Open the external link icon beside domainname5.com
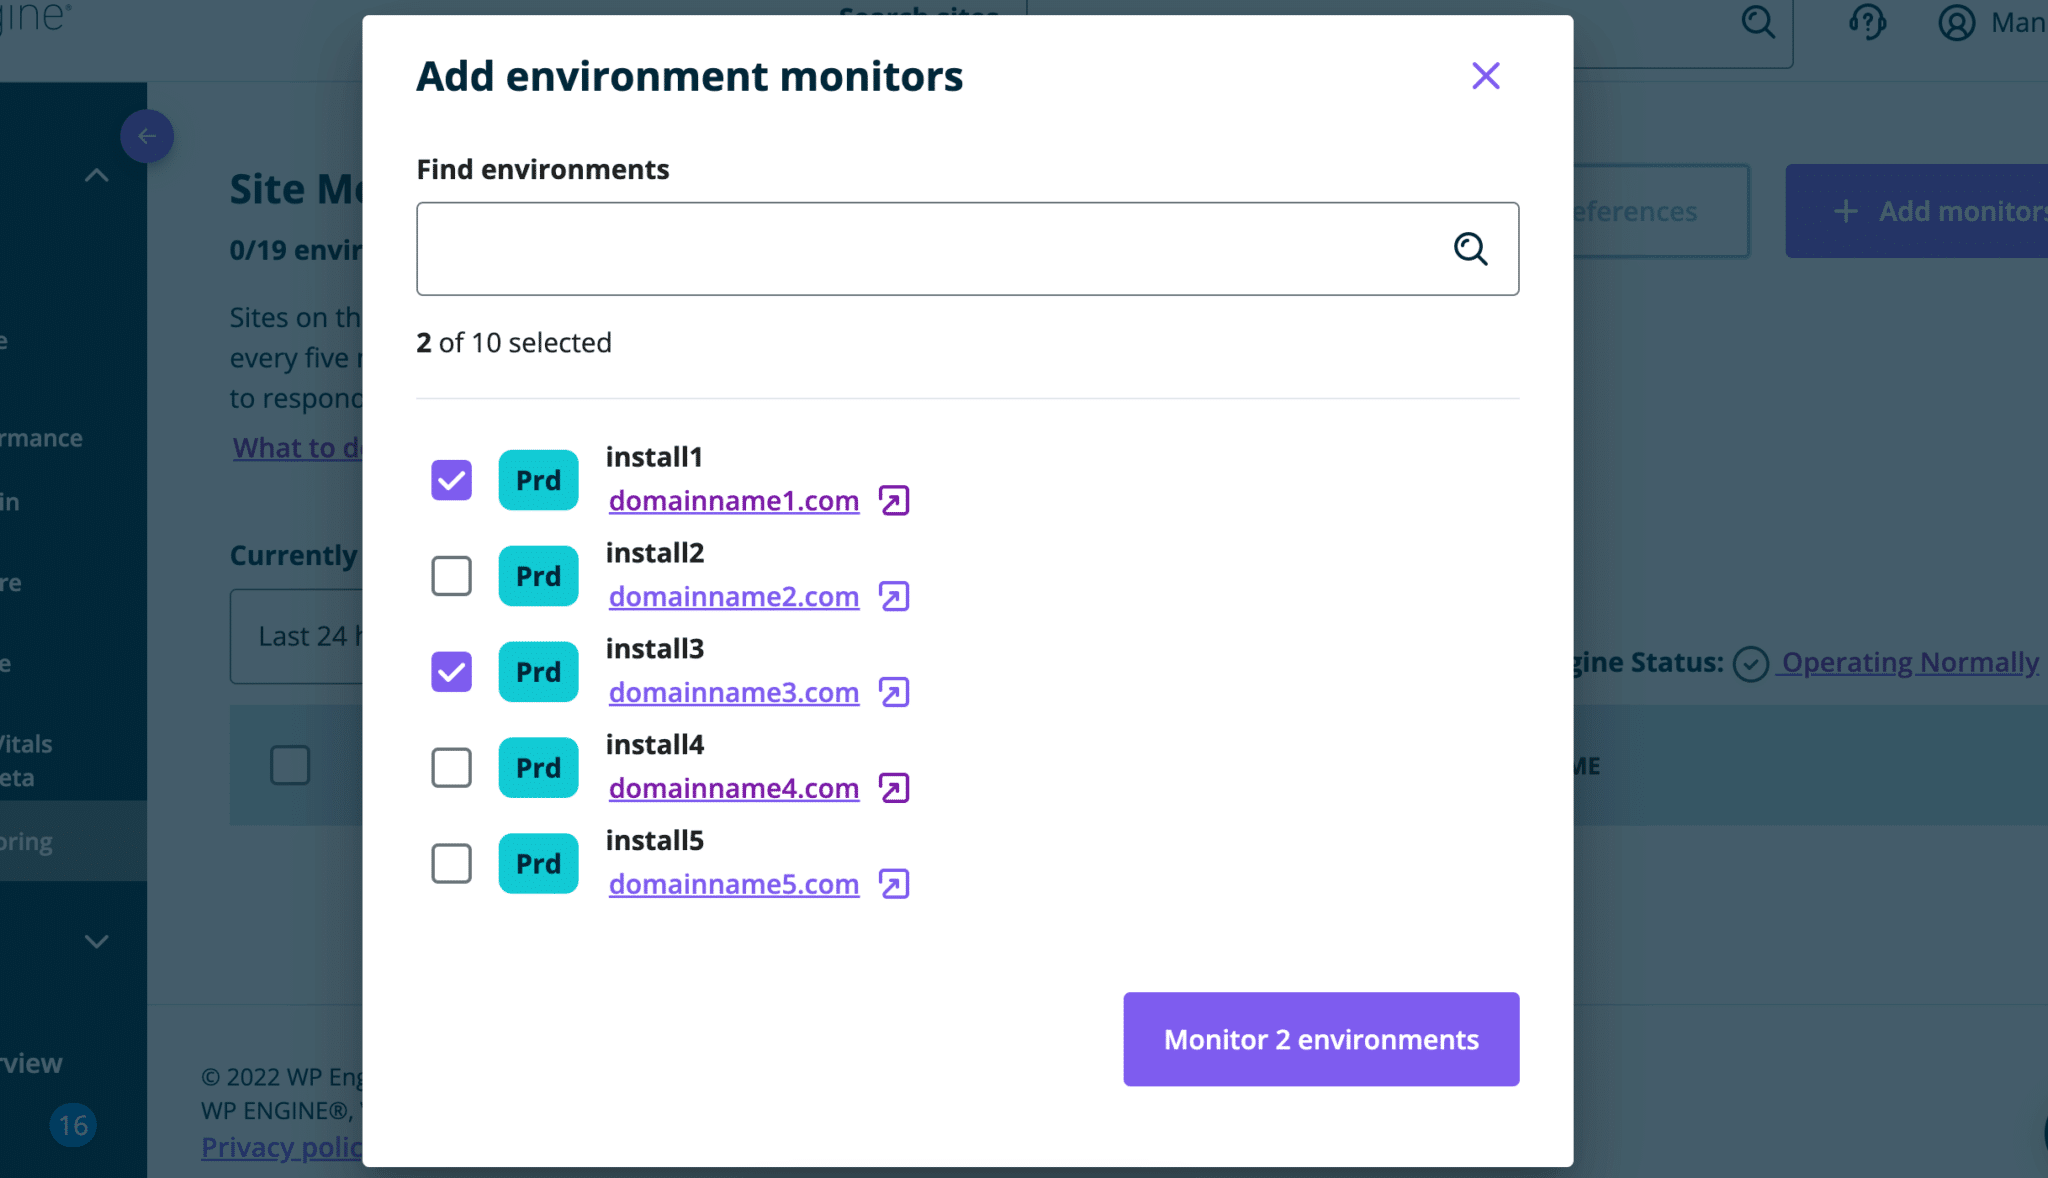Viewport: 2048px width, 1178px height. (x=893, y=884)
